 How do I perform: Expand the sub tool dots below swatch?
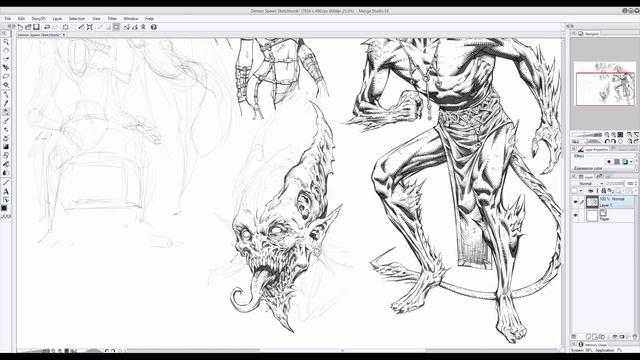6,217
